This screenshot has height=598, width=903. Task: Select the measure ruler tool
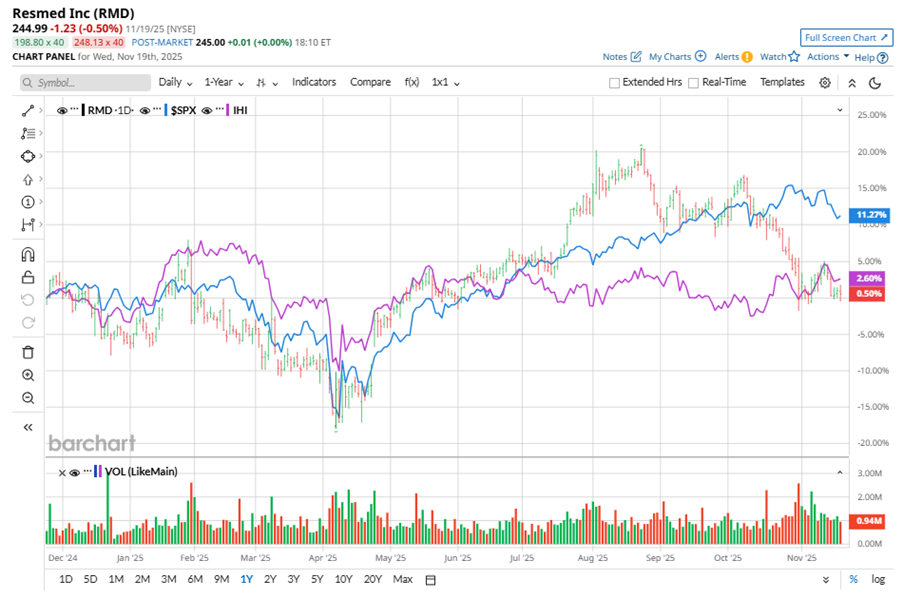click(28, 224)
